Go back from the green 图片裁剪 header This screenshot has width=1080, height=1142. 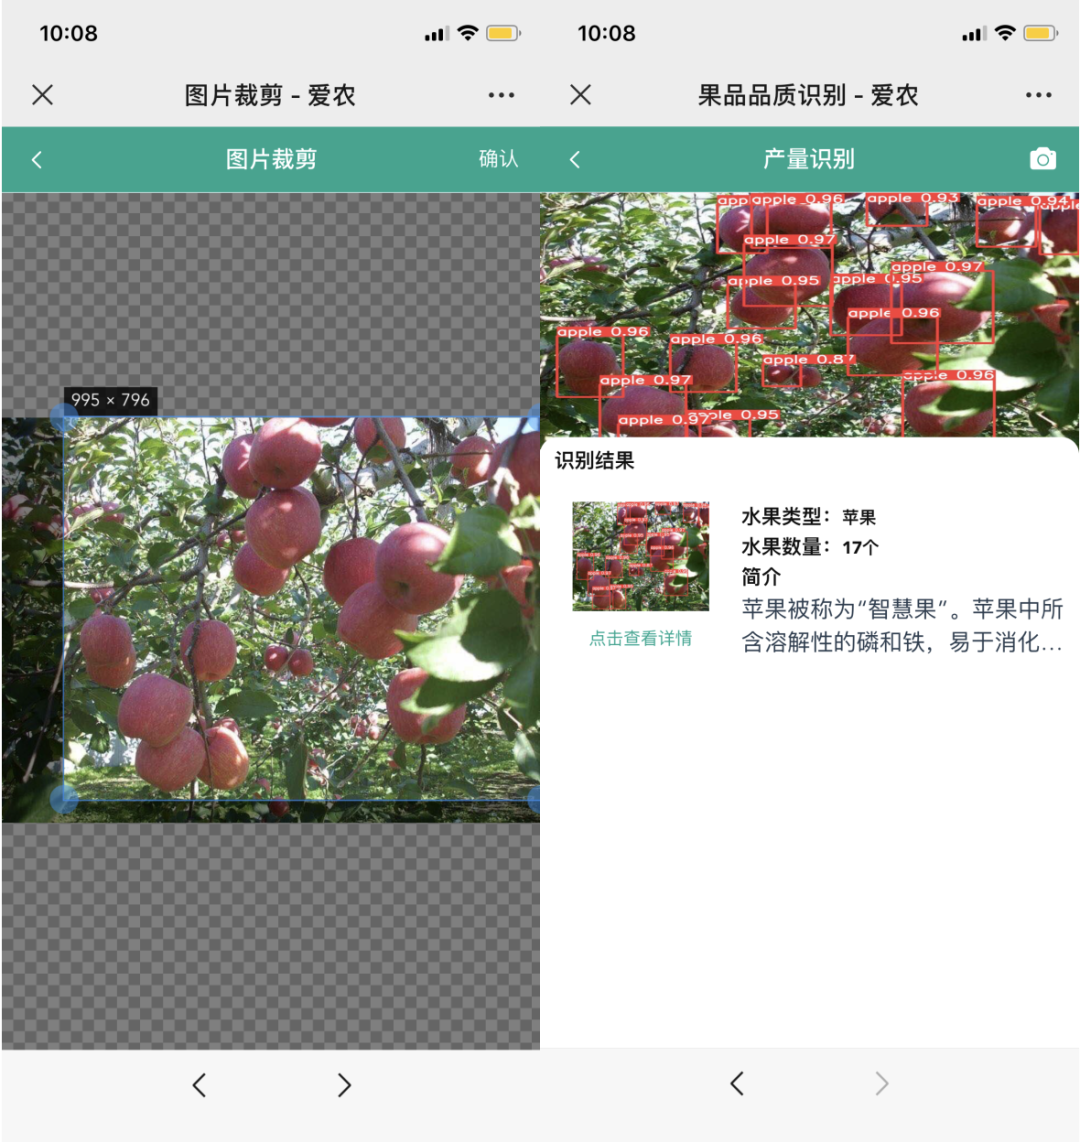(37, 159)
